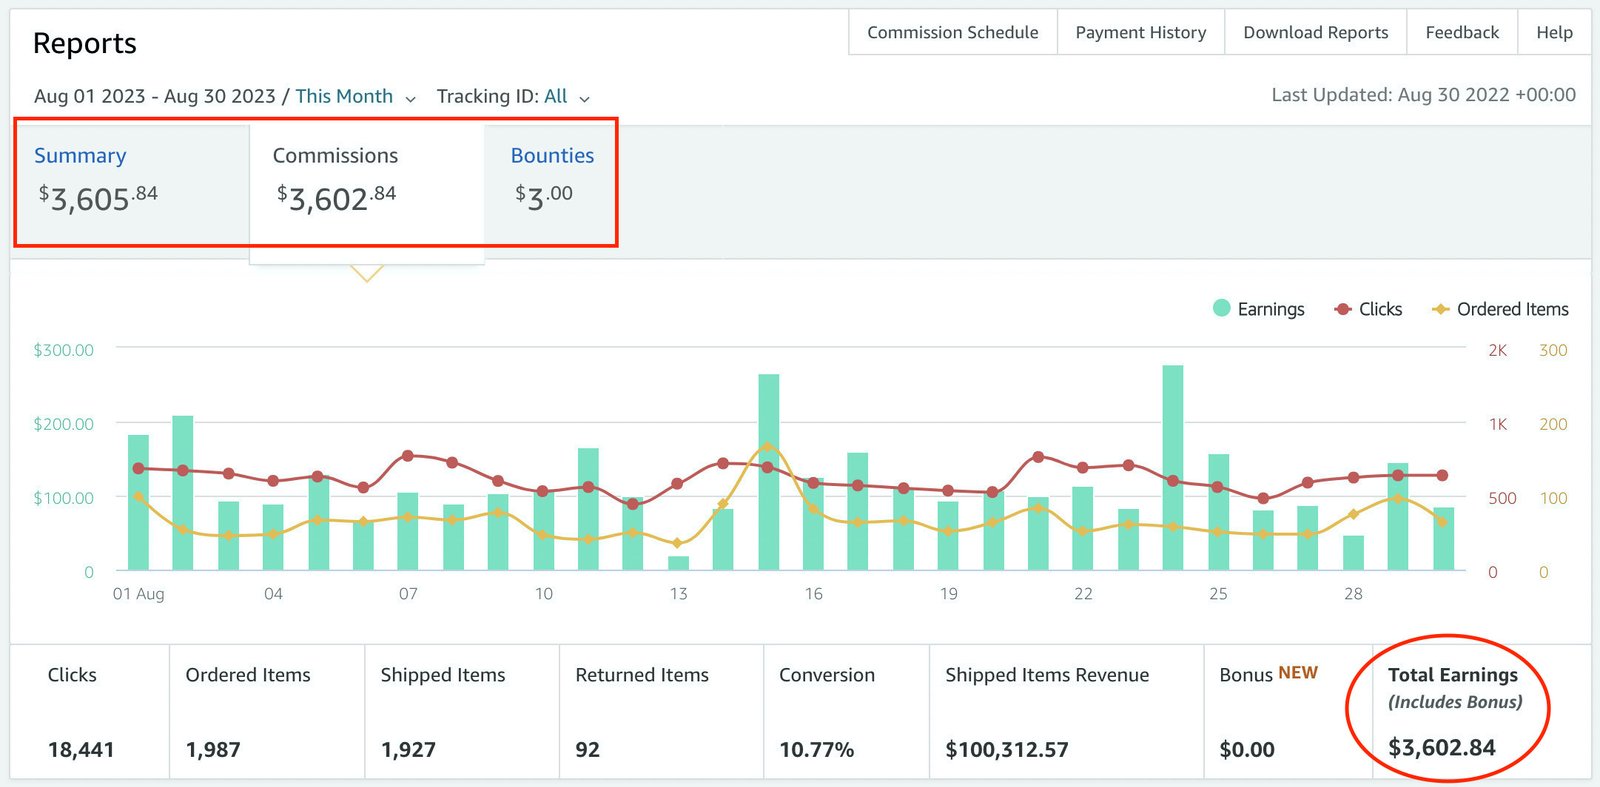Open the Feedback link
Screen dimensions: 1600x787
(x=1462, y=32)
